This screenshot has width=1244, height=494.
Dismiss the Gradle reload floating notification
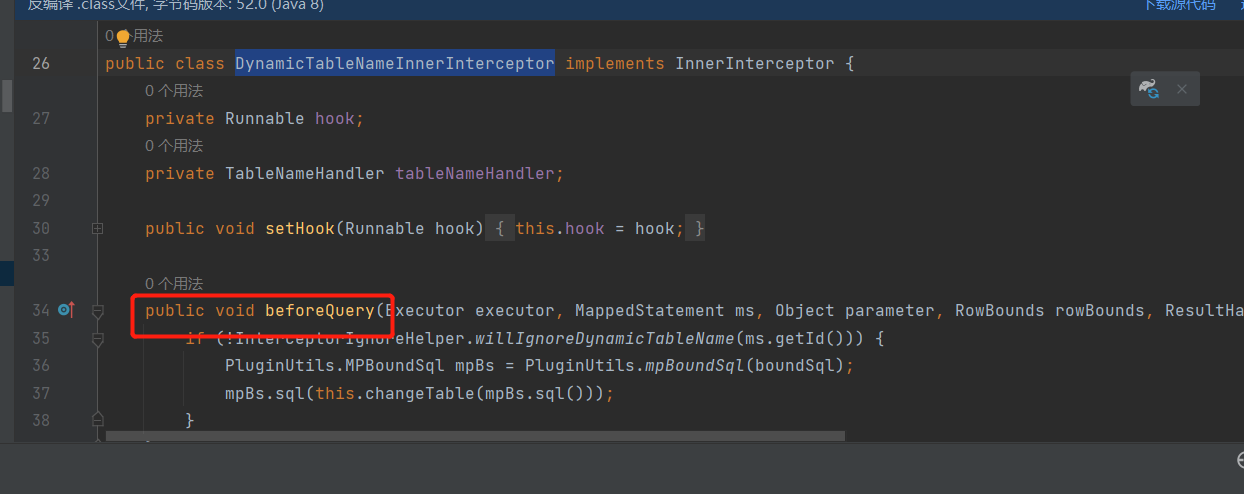click(x=1181, y=89)
